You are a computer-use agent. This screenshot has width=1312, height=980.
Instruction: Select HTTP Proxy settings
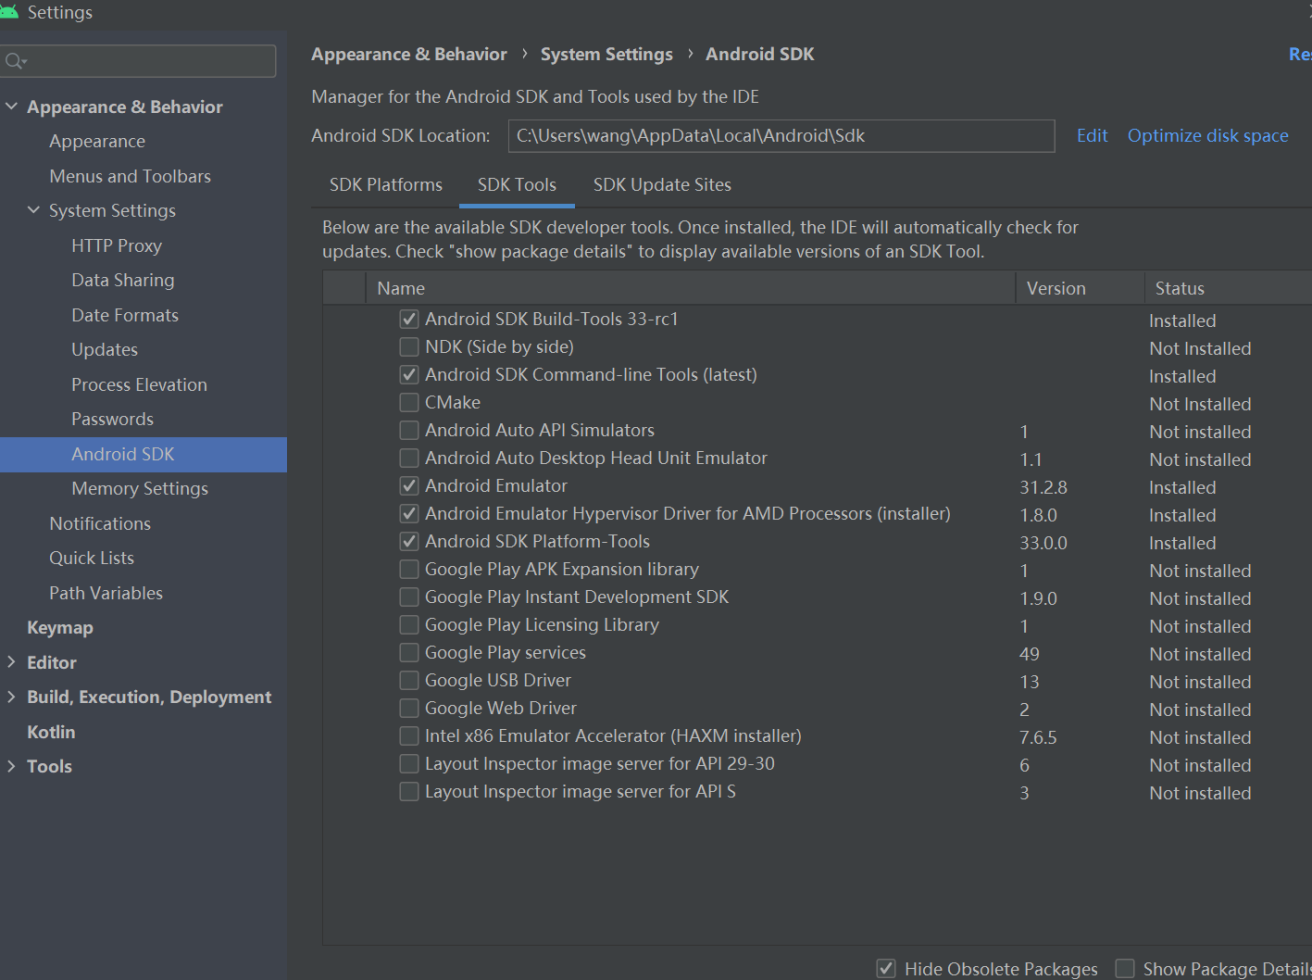(116, 246)
